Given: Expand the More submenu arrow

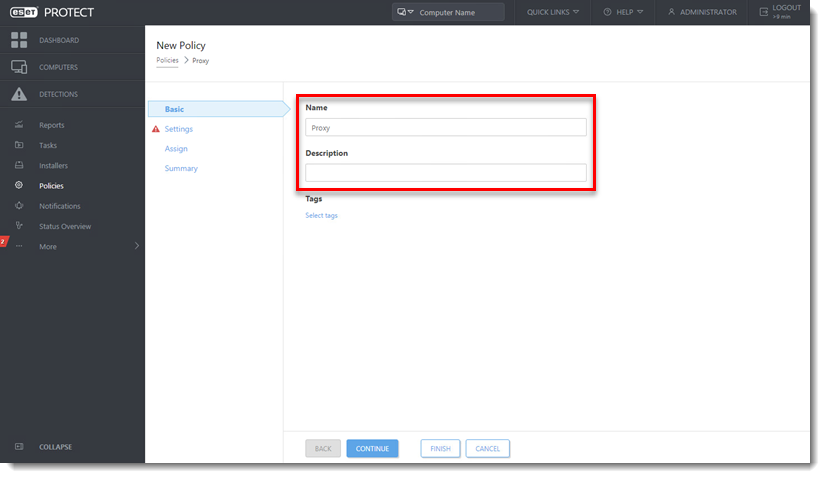Looking at the screenshot, I should tap(137, 246).
